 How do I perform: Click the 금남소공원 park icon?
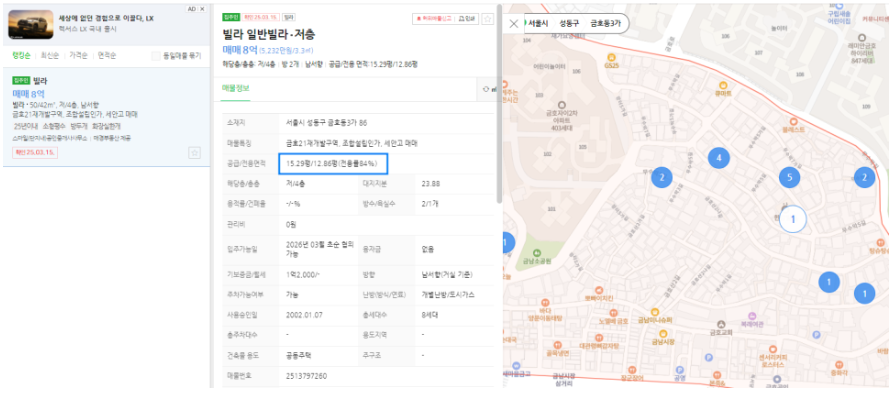[537, 252]
